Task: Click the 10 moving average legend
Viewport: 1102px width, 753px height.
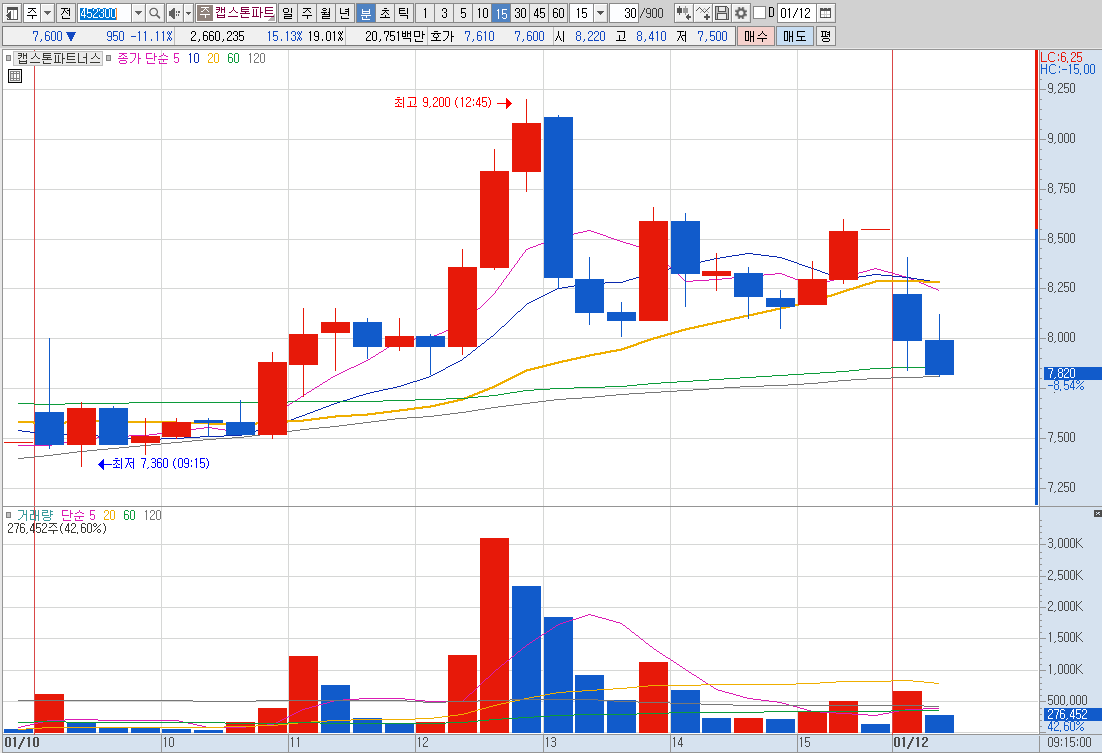Action: [x=193, y=58]
